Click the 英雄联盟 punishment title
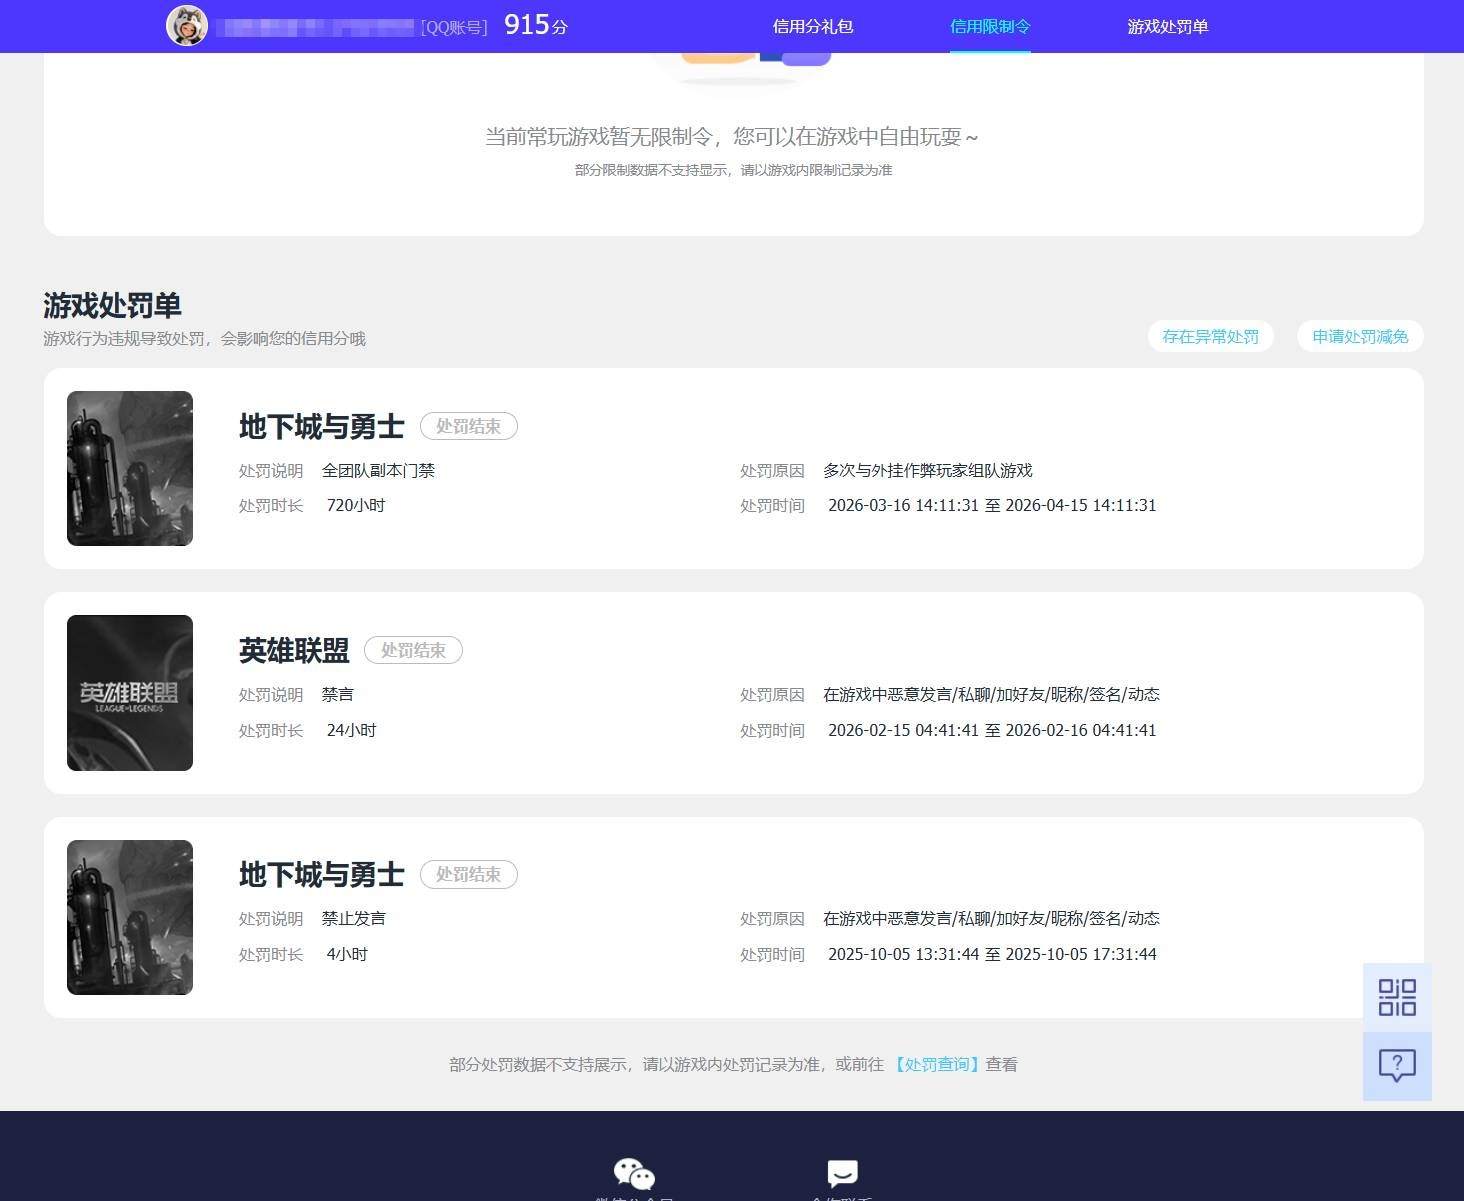The height and width of the screenshot is (1201, 1464). [x=294, y=651]
